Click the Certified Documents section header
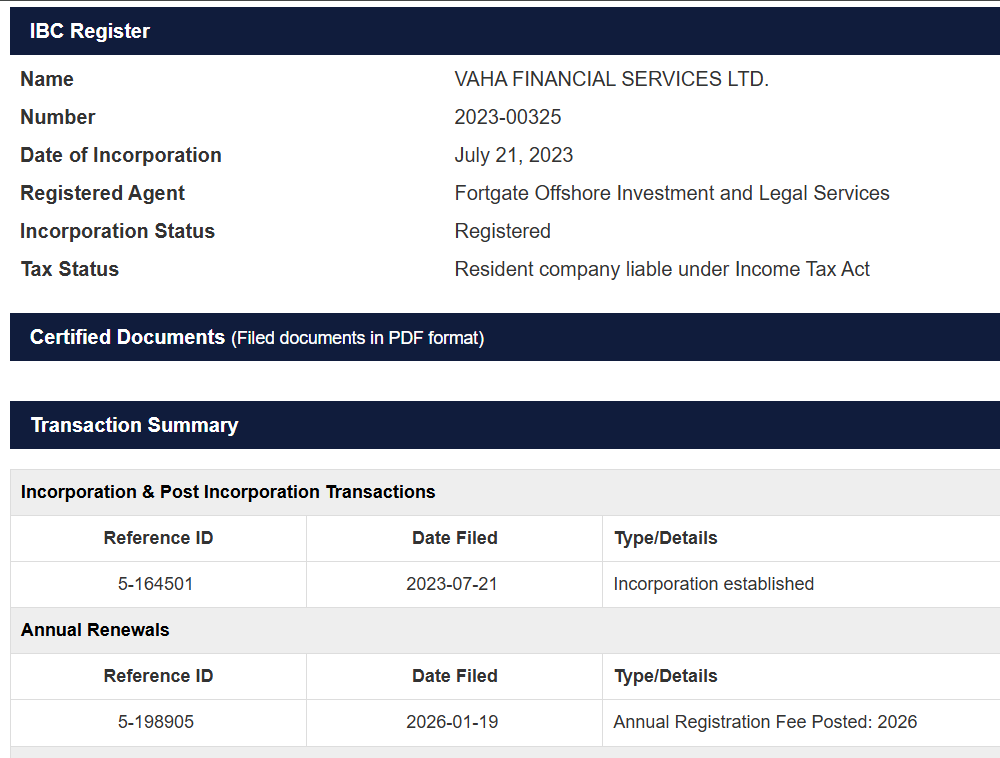 505,337
